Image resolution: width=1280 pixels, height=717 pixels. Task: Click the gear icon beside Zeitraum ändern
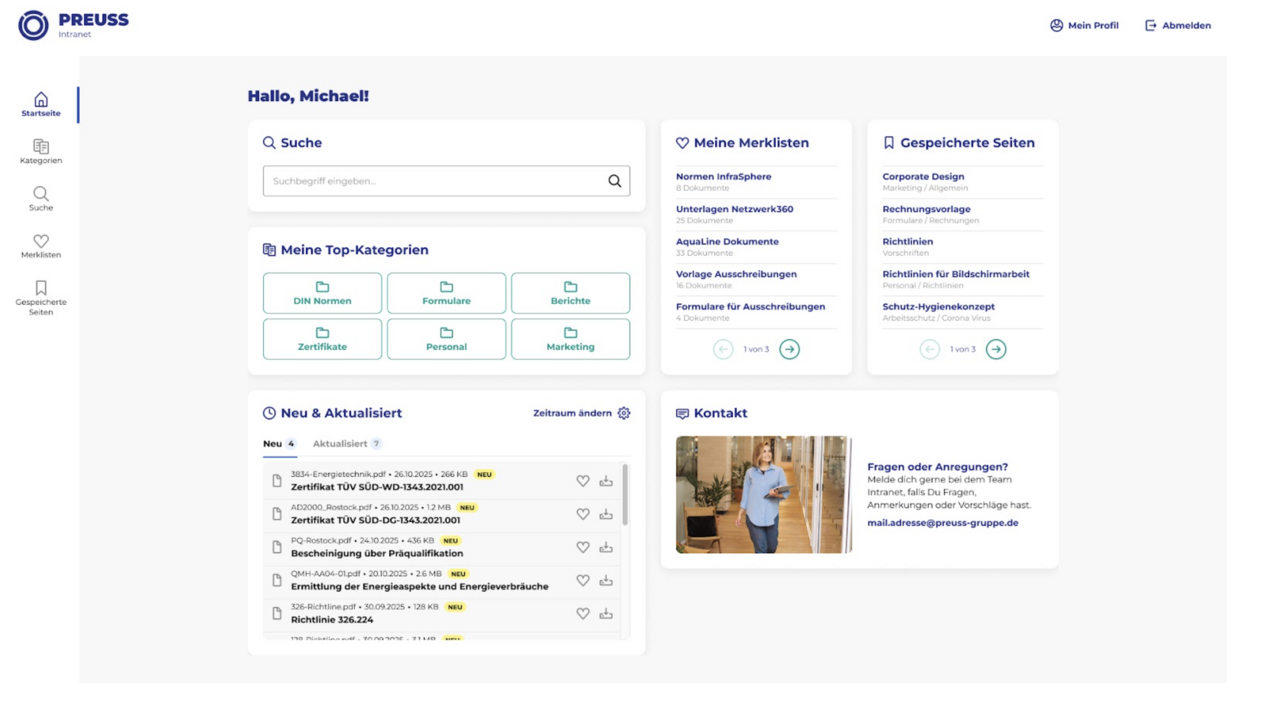[x=624, y=413]
